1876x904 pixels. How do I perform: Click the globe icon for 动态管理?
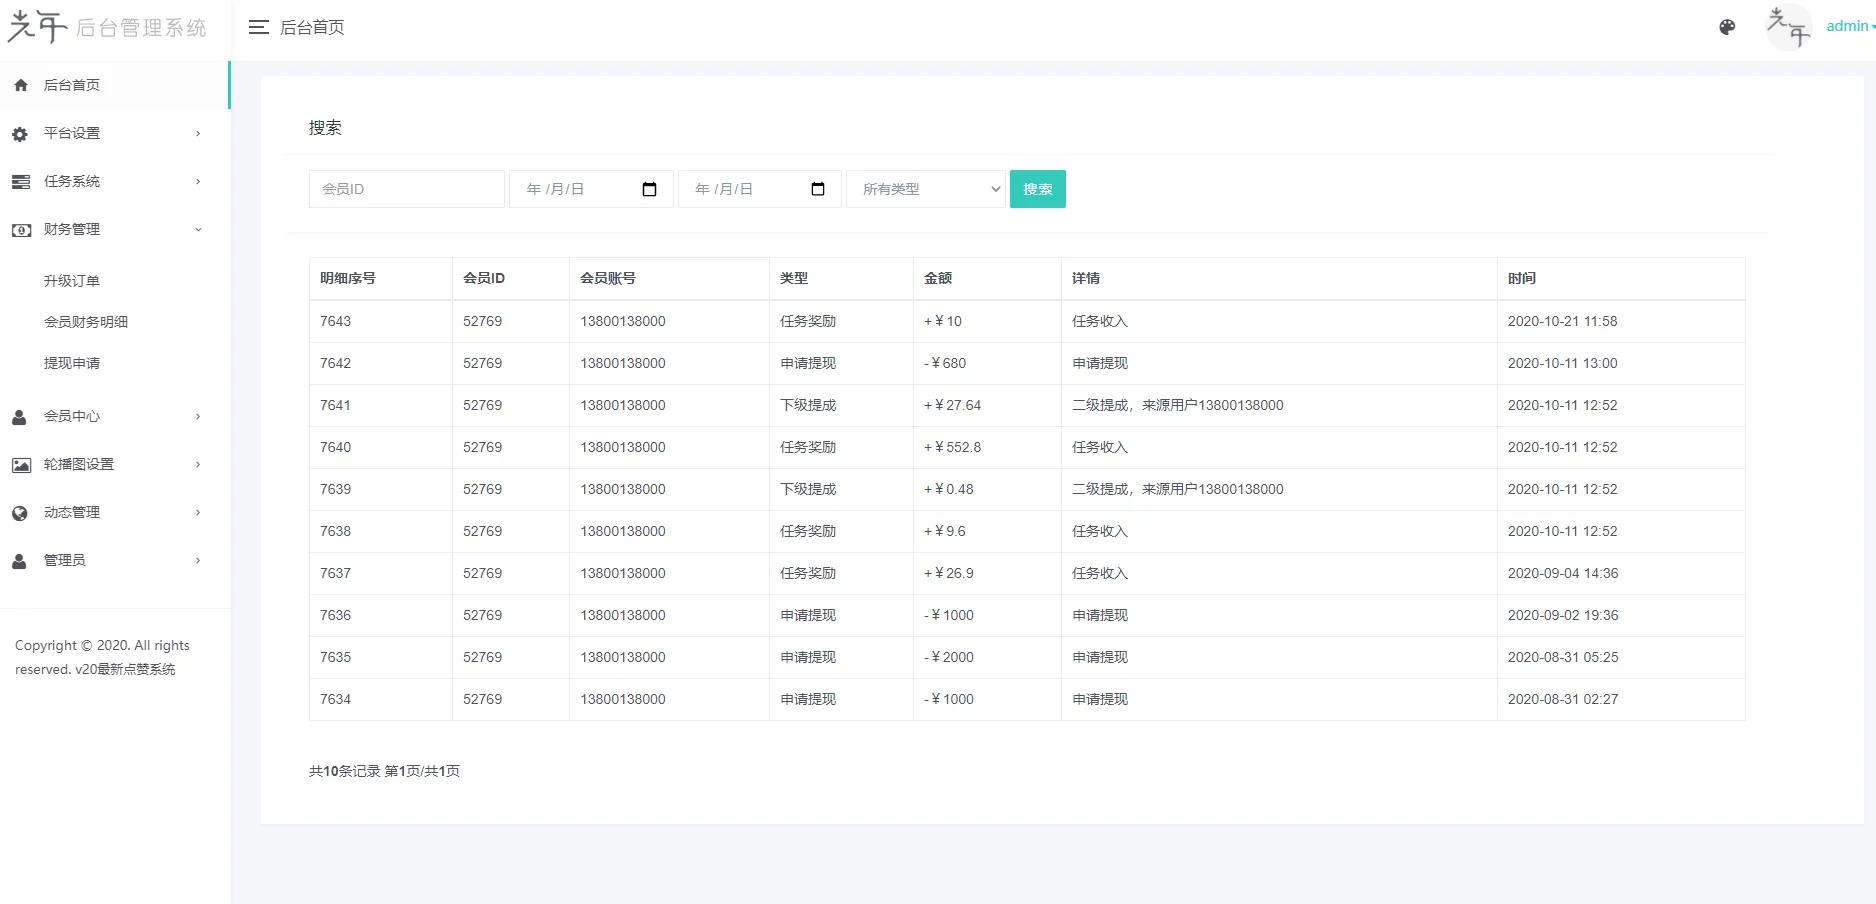coord(20,513)
